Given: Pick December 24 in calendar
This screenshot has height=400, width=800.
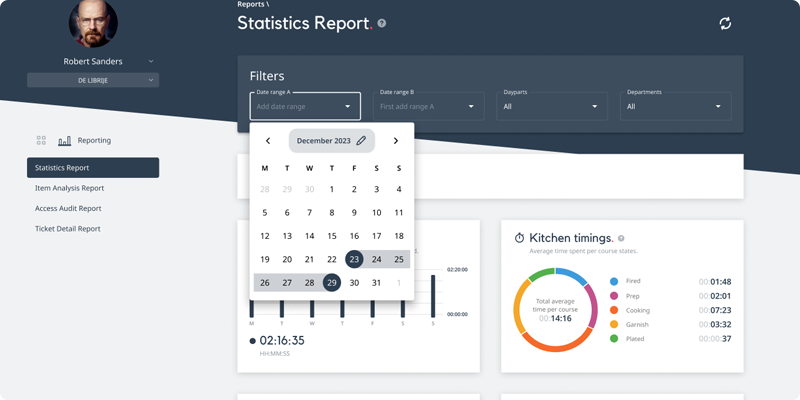Looking at the screenshot, I should 377,259.
